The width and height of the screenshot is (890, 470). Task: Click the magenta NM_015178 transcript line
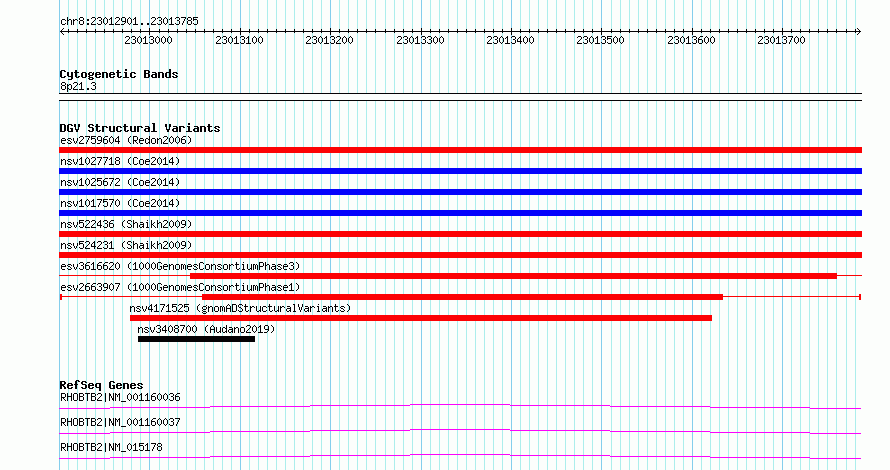(460, 456)
